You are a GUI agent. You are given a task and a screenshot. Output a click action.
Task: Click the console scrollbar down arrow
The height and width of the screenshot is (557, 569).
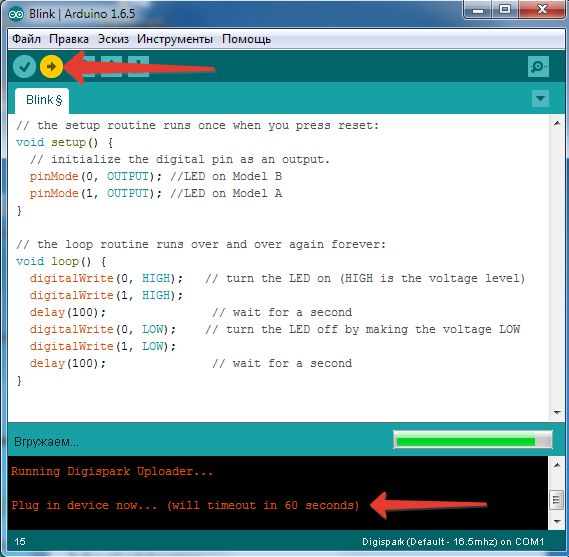(557, 522)
